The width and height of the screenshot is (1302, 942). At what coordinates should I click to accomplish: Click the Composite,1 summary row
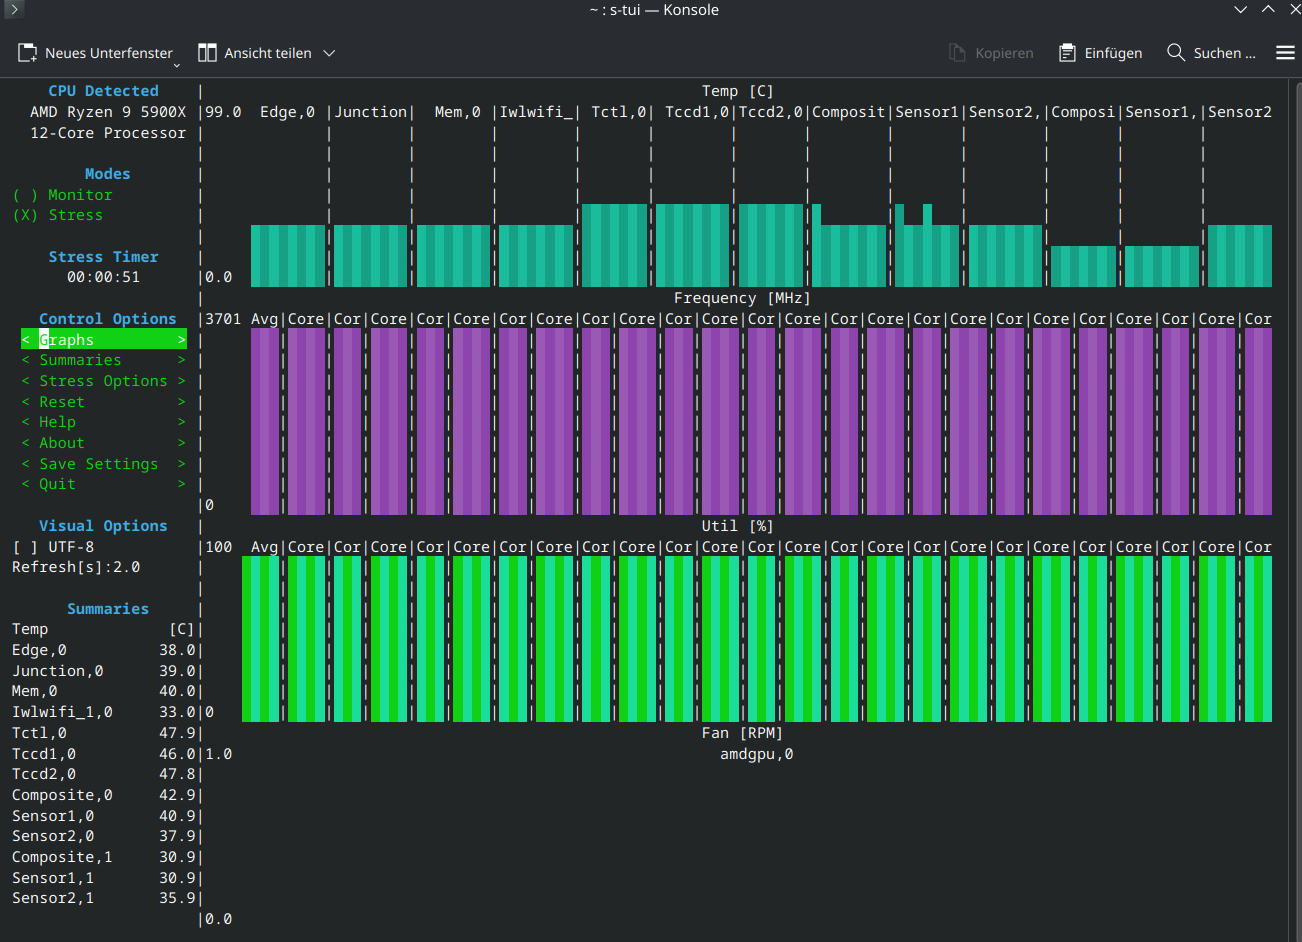coord(104,857)
